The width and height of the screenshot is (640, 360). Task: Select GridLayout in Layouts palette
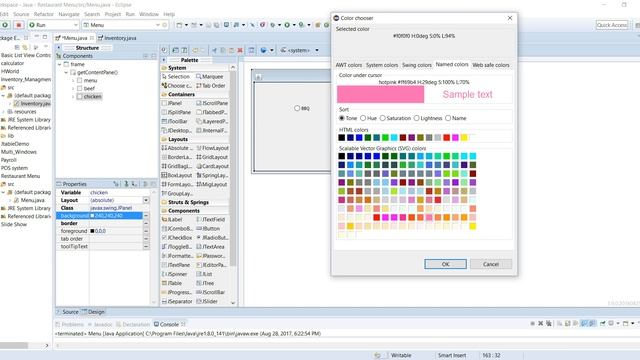(212, 157)
